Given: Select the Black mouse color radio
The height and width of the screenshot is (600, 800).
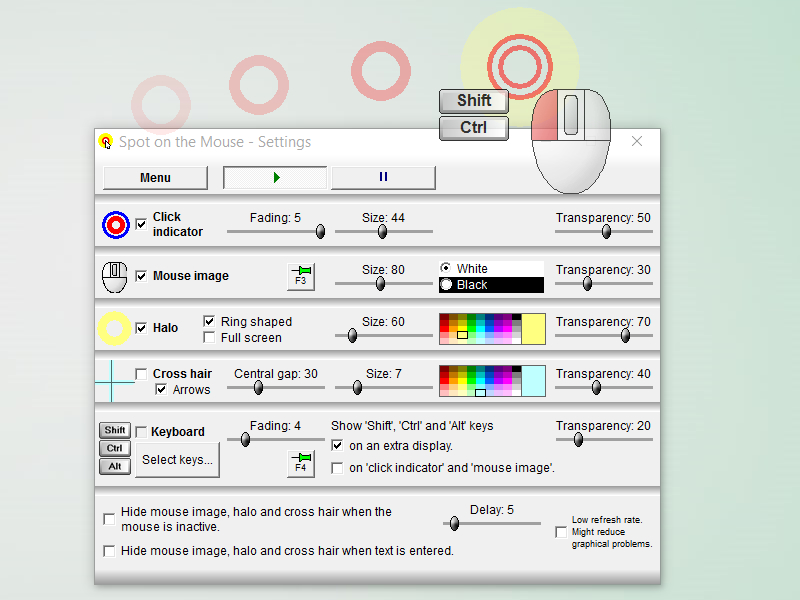Looking at the screenshot, I should point(446,285).
